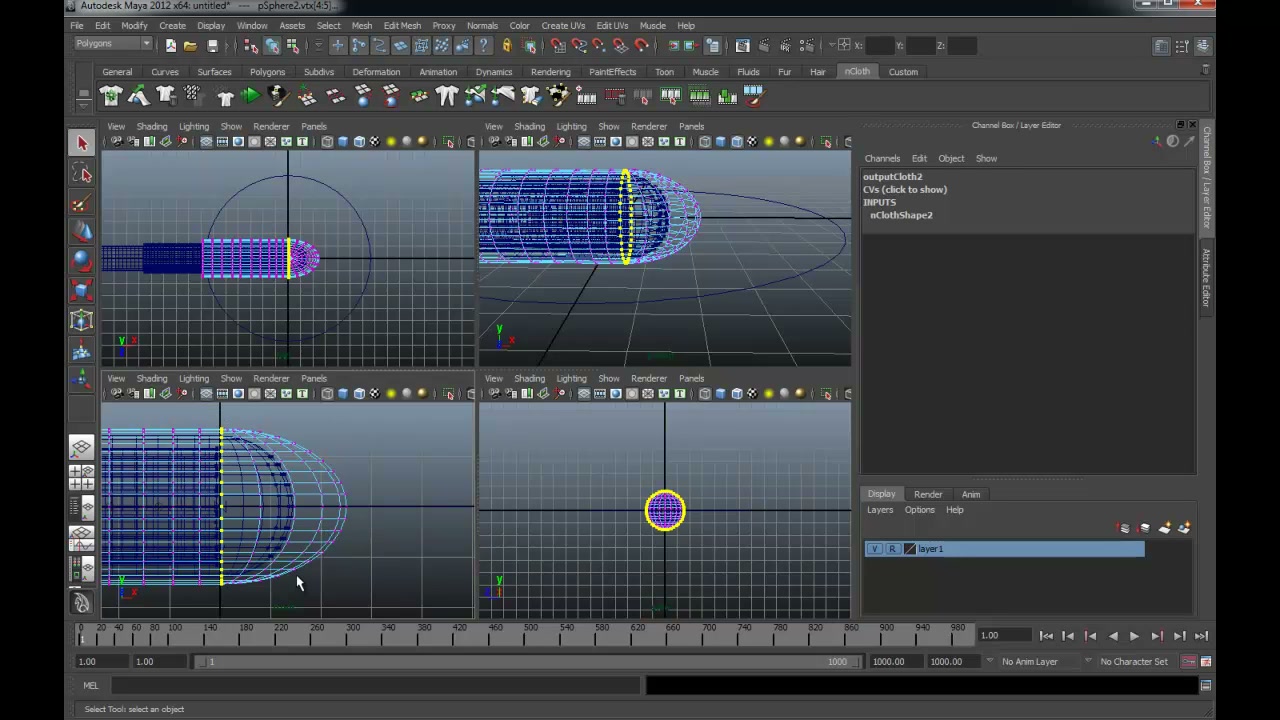
Task: Open animation preferences icon
Action: click(1206, 661)
